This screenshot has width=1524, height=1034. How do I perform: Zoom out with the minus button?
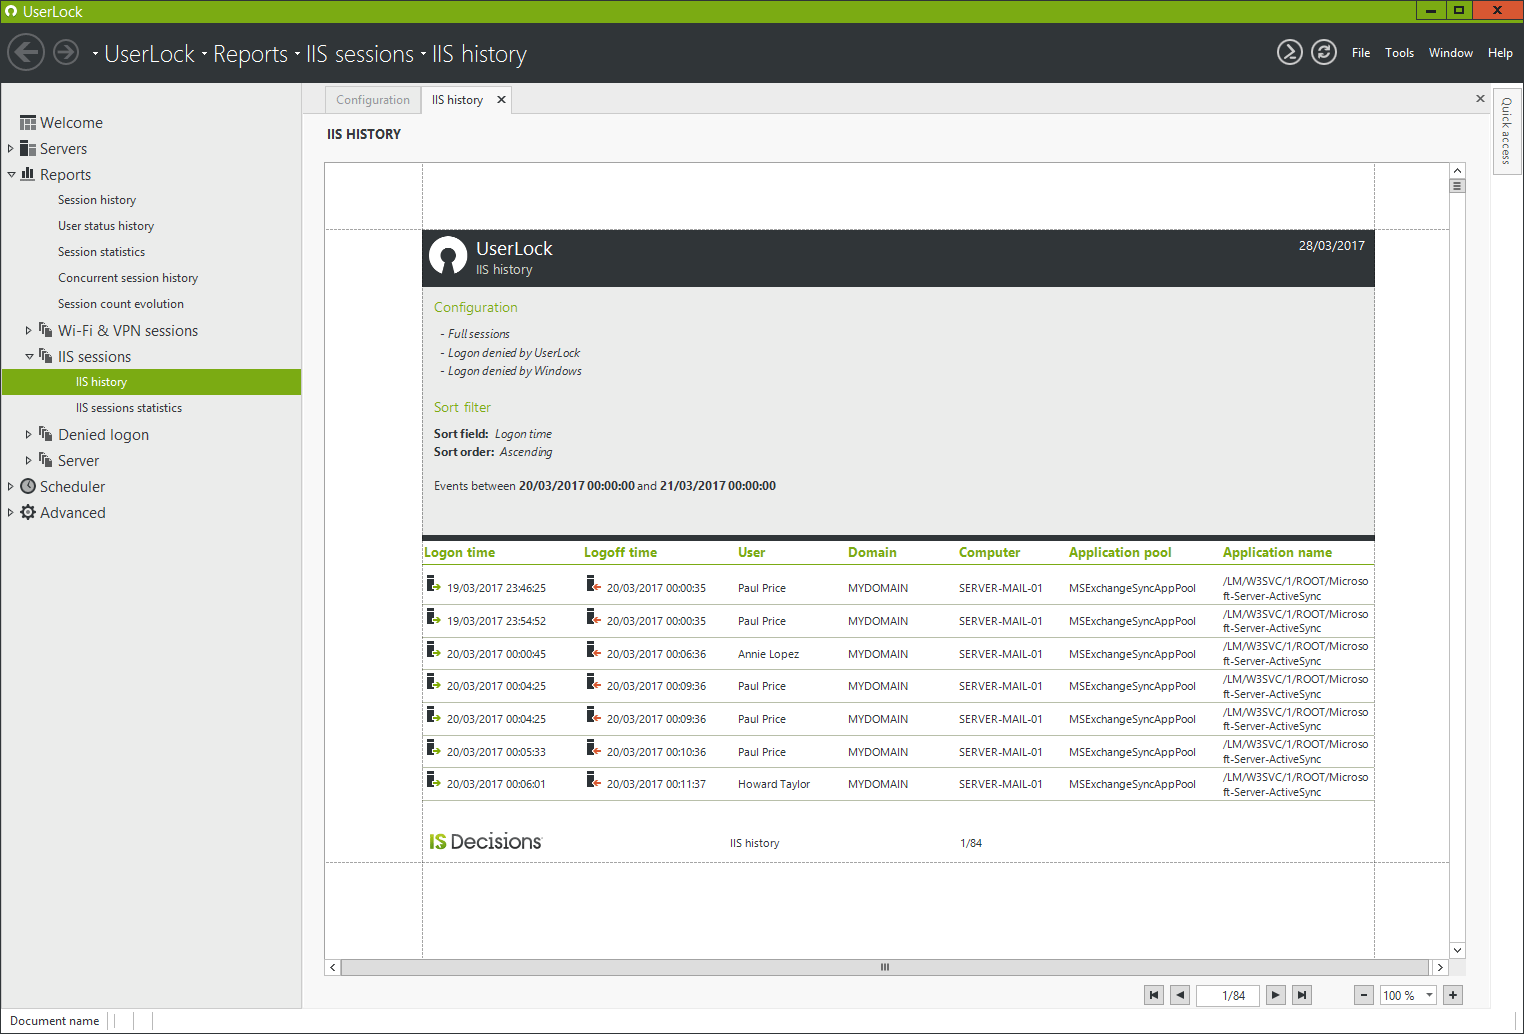(x=1364, y=995)
